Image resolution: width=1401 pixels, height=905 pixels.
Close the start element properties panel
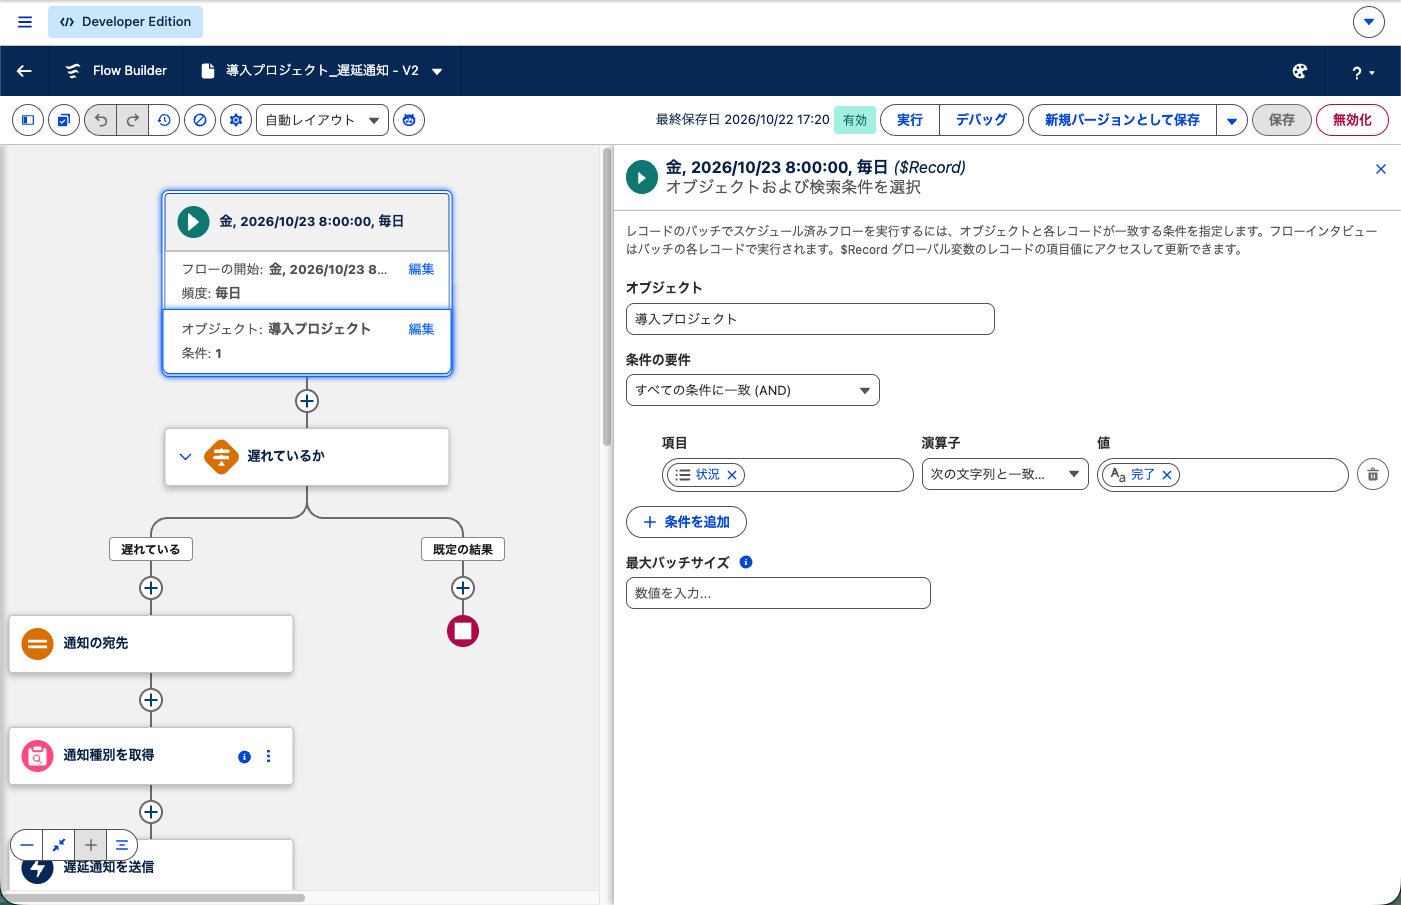tap(1381, 169)
